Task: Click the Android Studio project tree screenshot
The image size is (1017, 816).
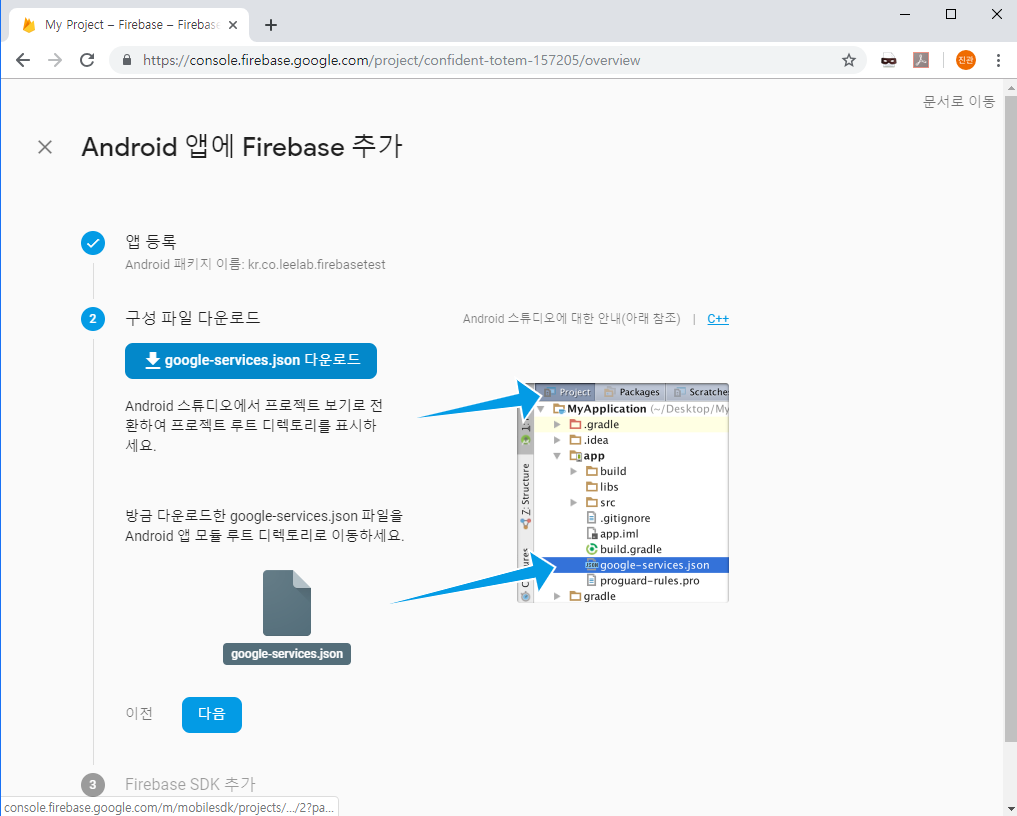Action: [623, 492]
